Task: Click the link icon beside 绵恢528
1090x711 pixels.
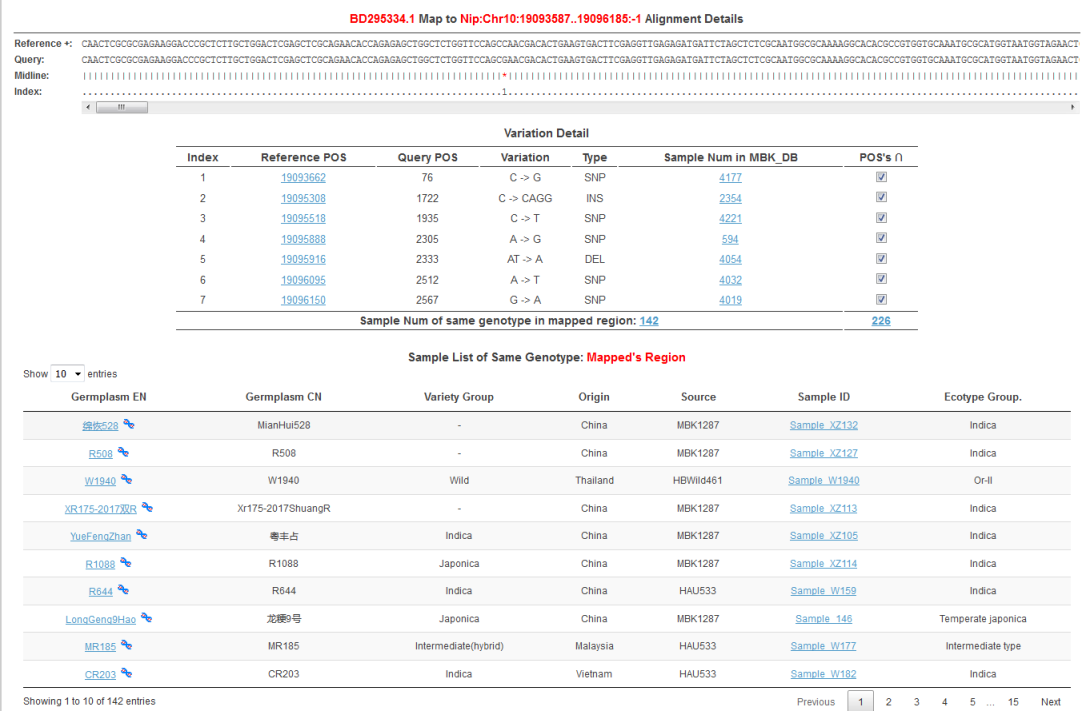Action: [129, 424]
